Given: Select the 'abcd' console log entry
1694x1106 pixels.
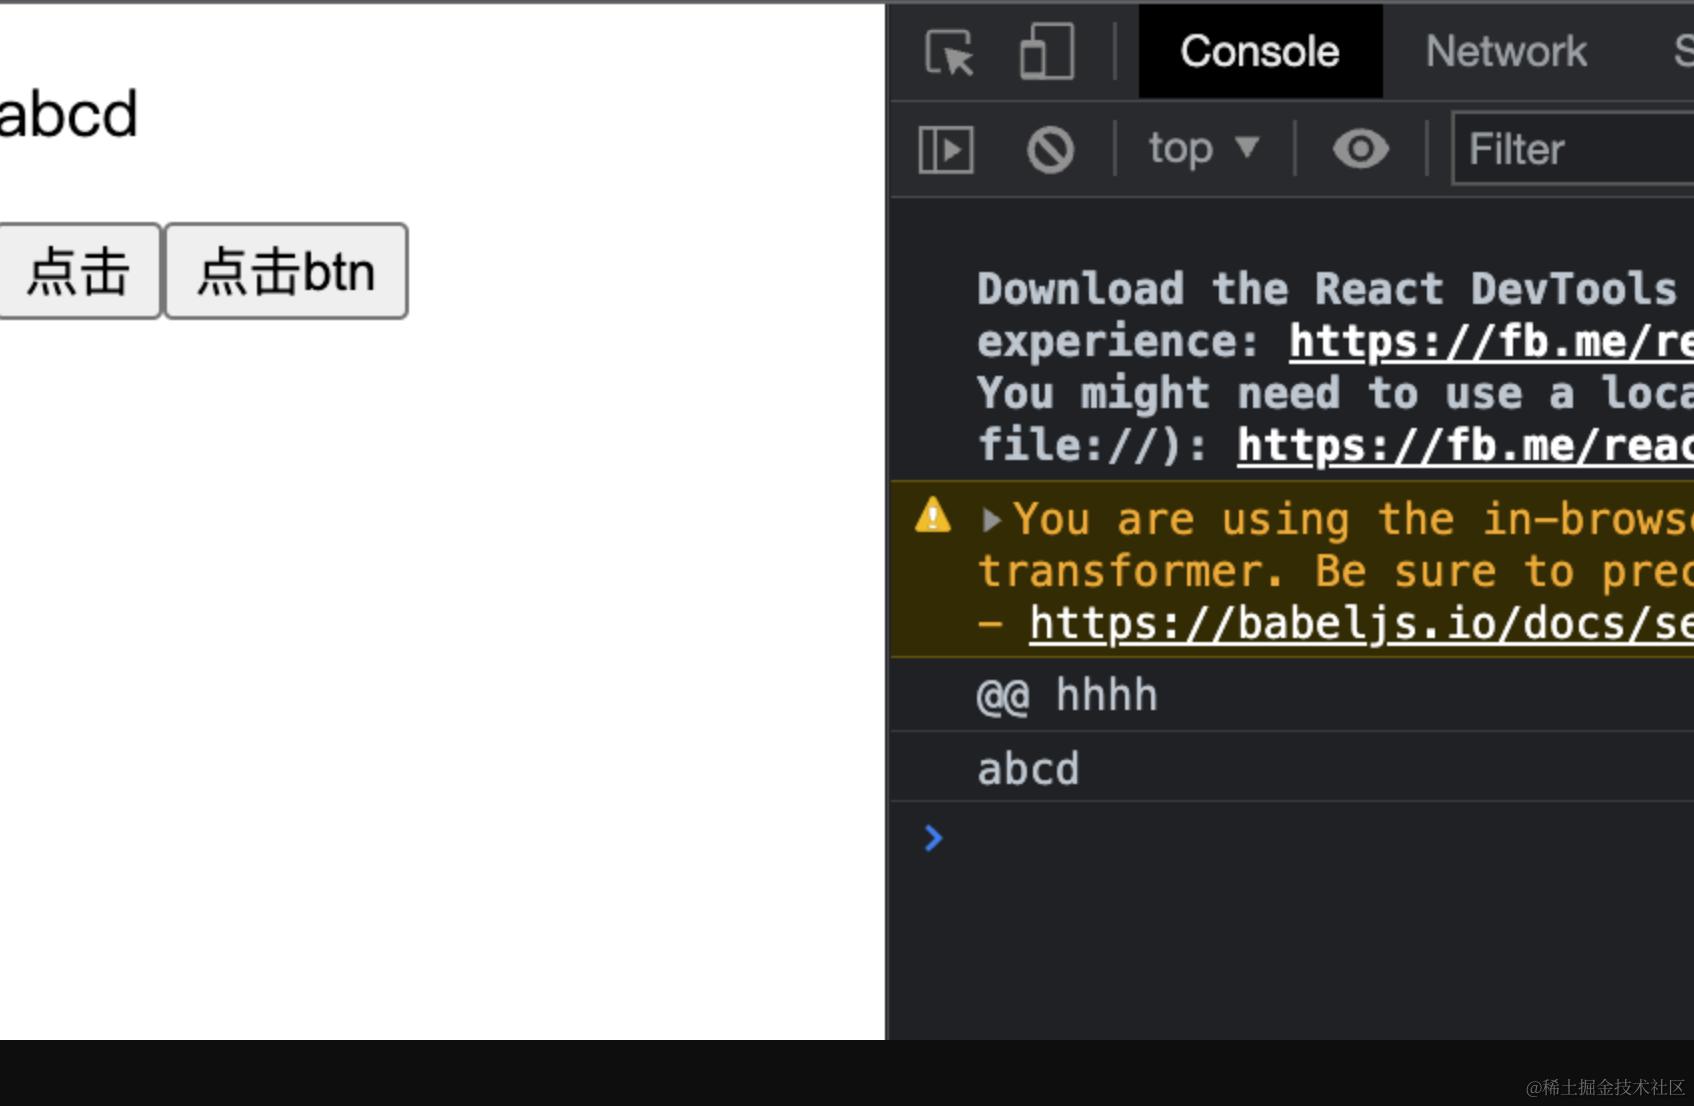Looking at the screenshot, I should click(x=1292, y=768).
